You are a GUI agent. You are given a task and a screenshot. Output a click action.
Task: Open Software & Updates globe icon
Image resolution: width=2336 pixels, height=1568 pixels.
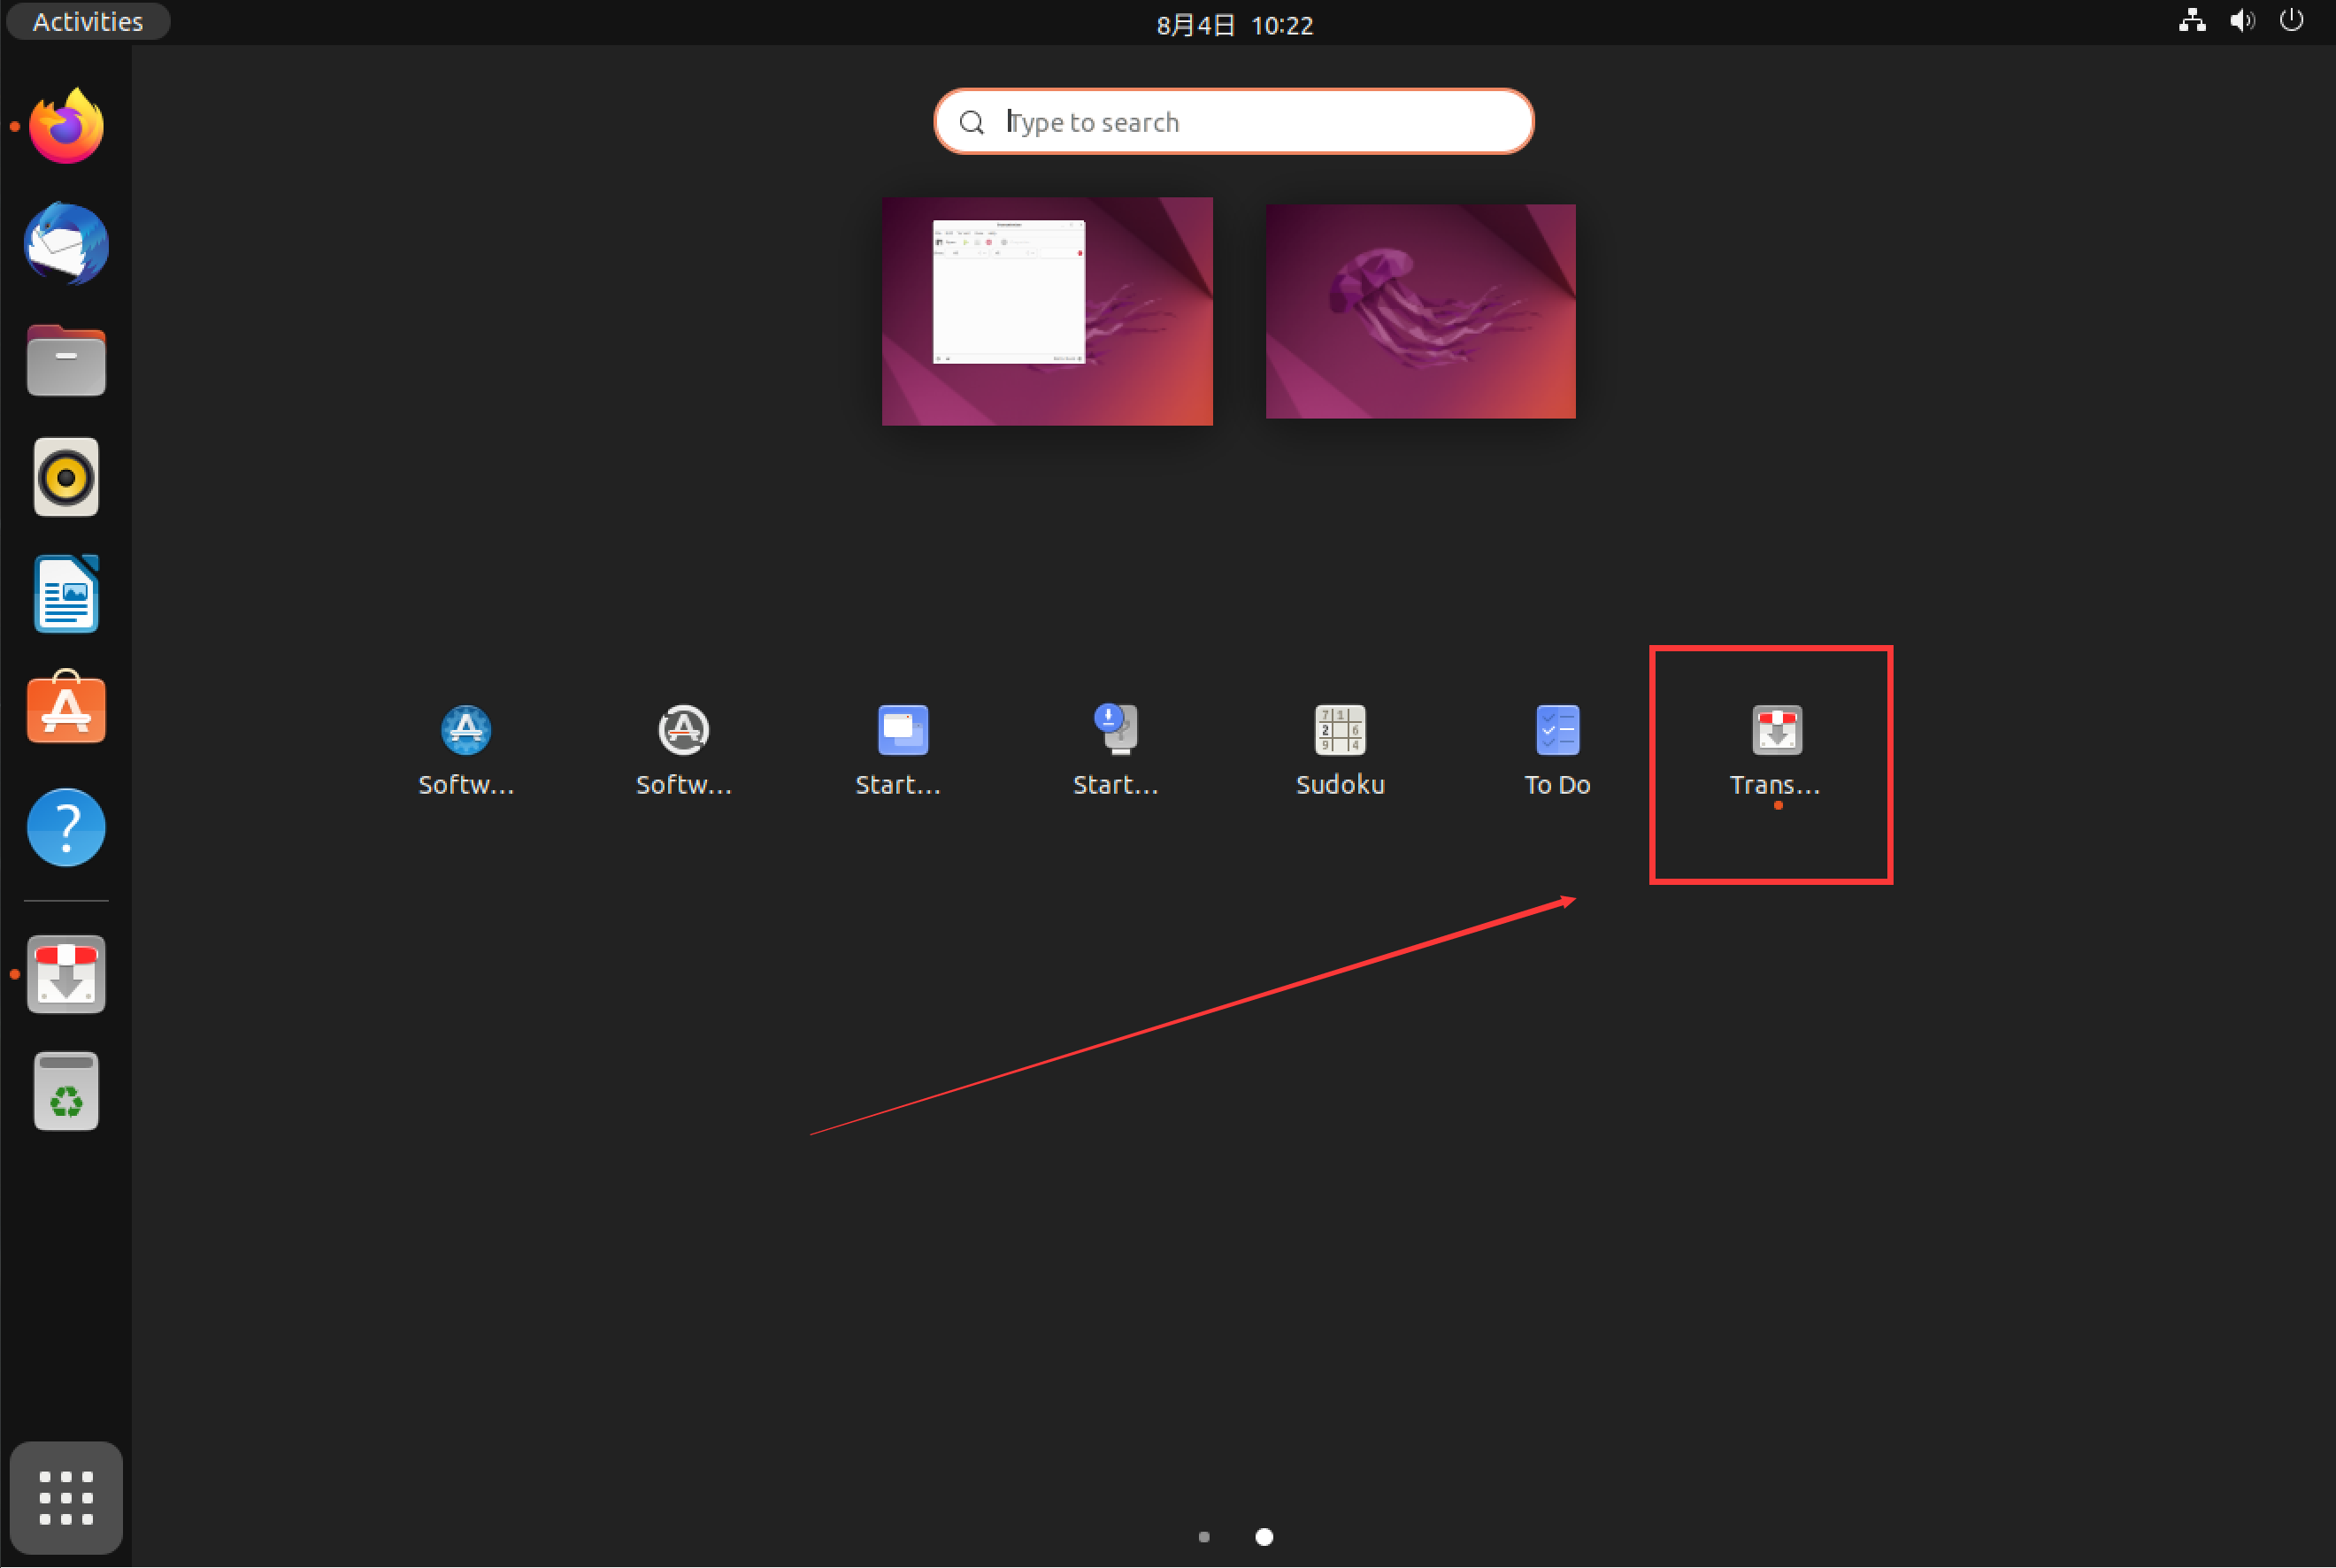(466, 731)
